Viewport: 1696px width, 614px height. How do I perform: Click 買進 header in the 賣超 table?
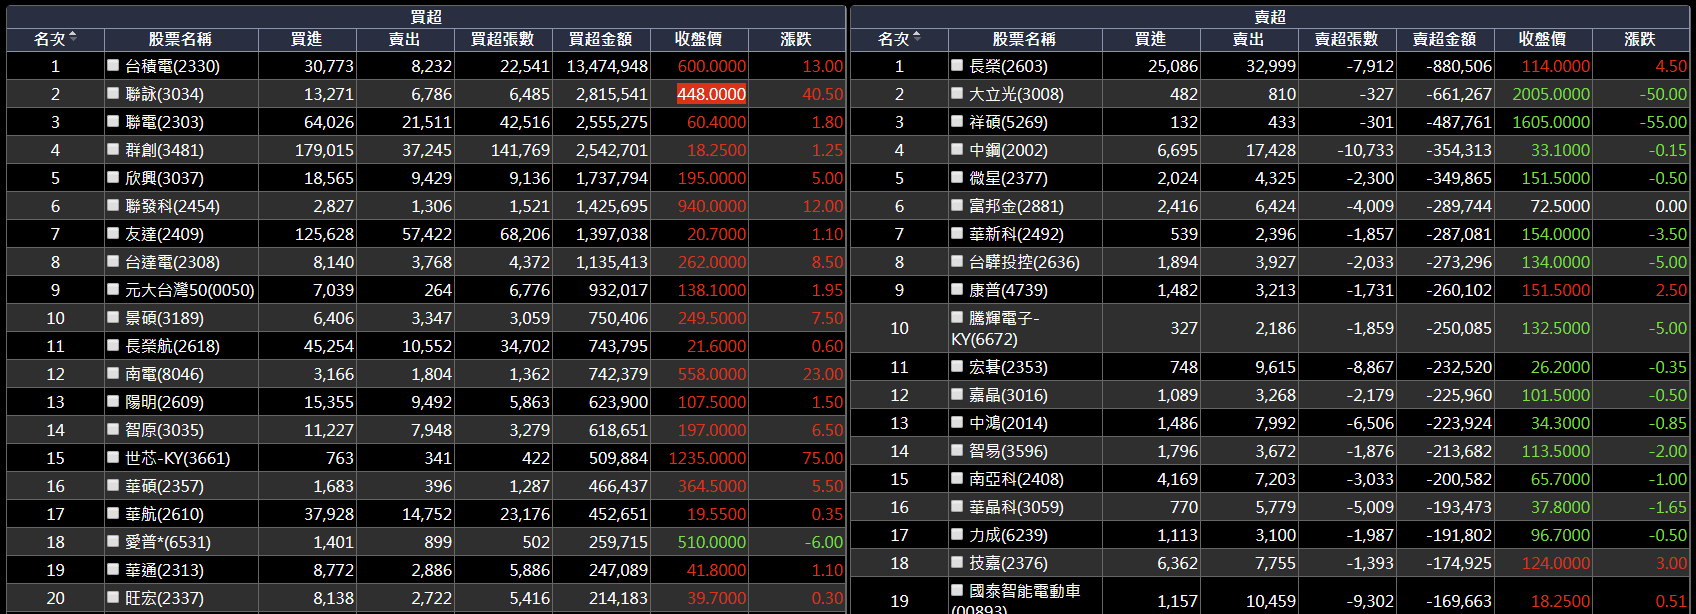1151,39
